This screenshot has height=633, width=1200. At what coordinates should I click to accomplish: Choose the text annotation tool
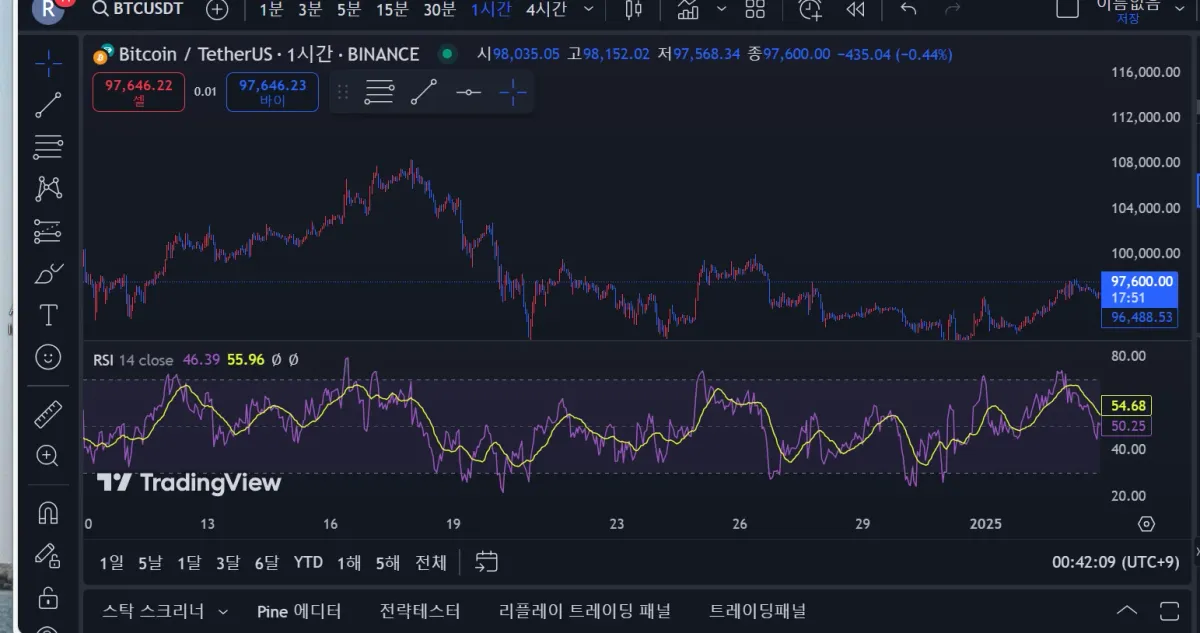(x=48, y=316)
